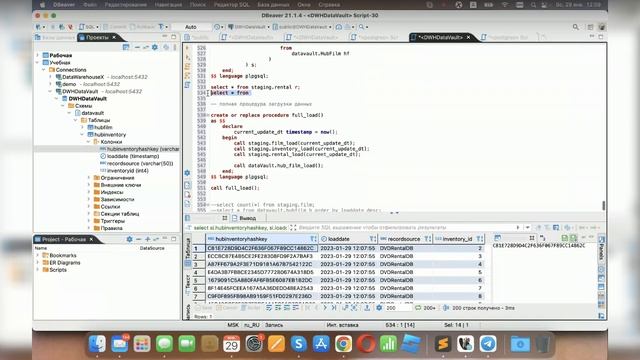This screenshot has height=360, width=640.
Task: Go to next results page arrow
Action: click(325, 308)
